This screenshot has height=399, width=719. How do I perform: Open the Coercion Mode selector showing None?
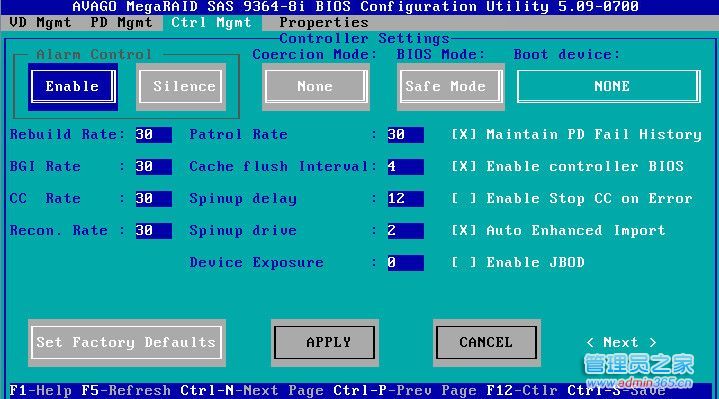(x=316, y=87)
